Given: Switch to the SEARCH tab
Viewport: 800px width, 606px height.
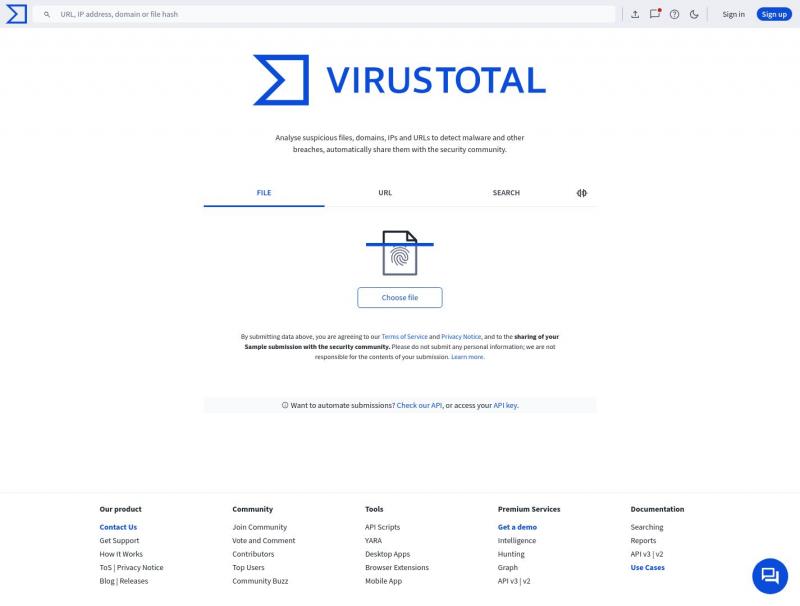Looking at the screenshot, I should tap(506, 193).
